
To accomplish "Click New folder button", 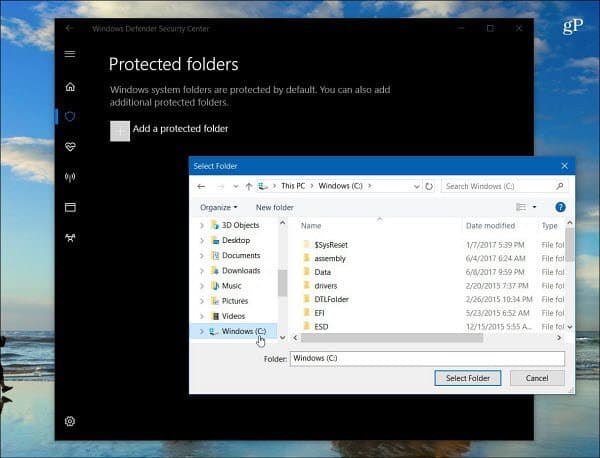I will [275, 207].
